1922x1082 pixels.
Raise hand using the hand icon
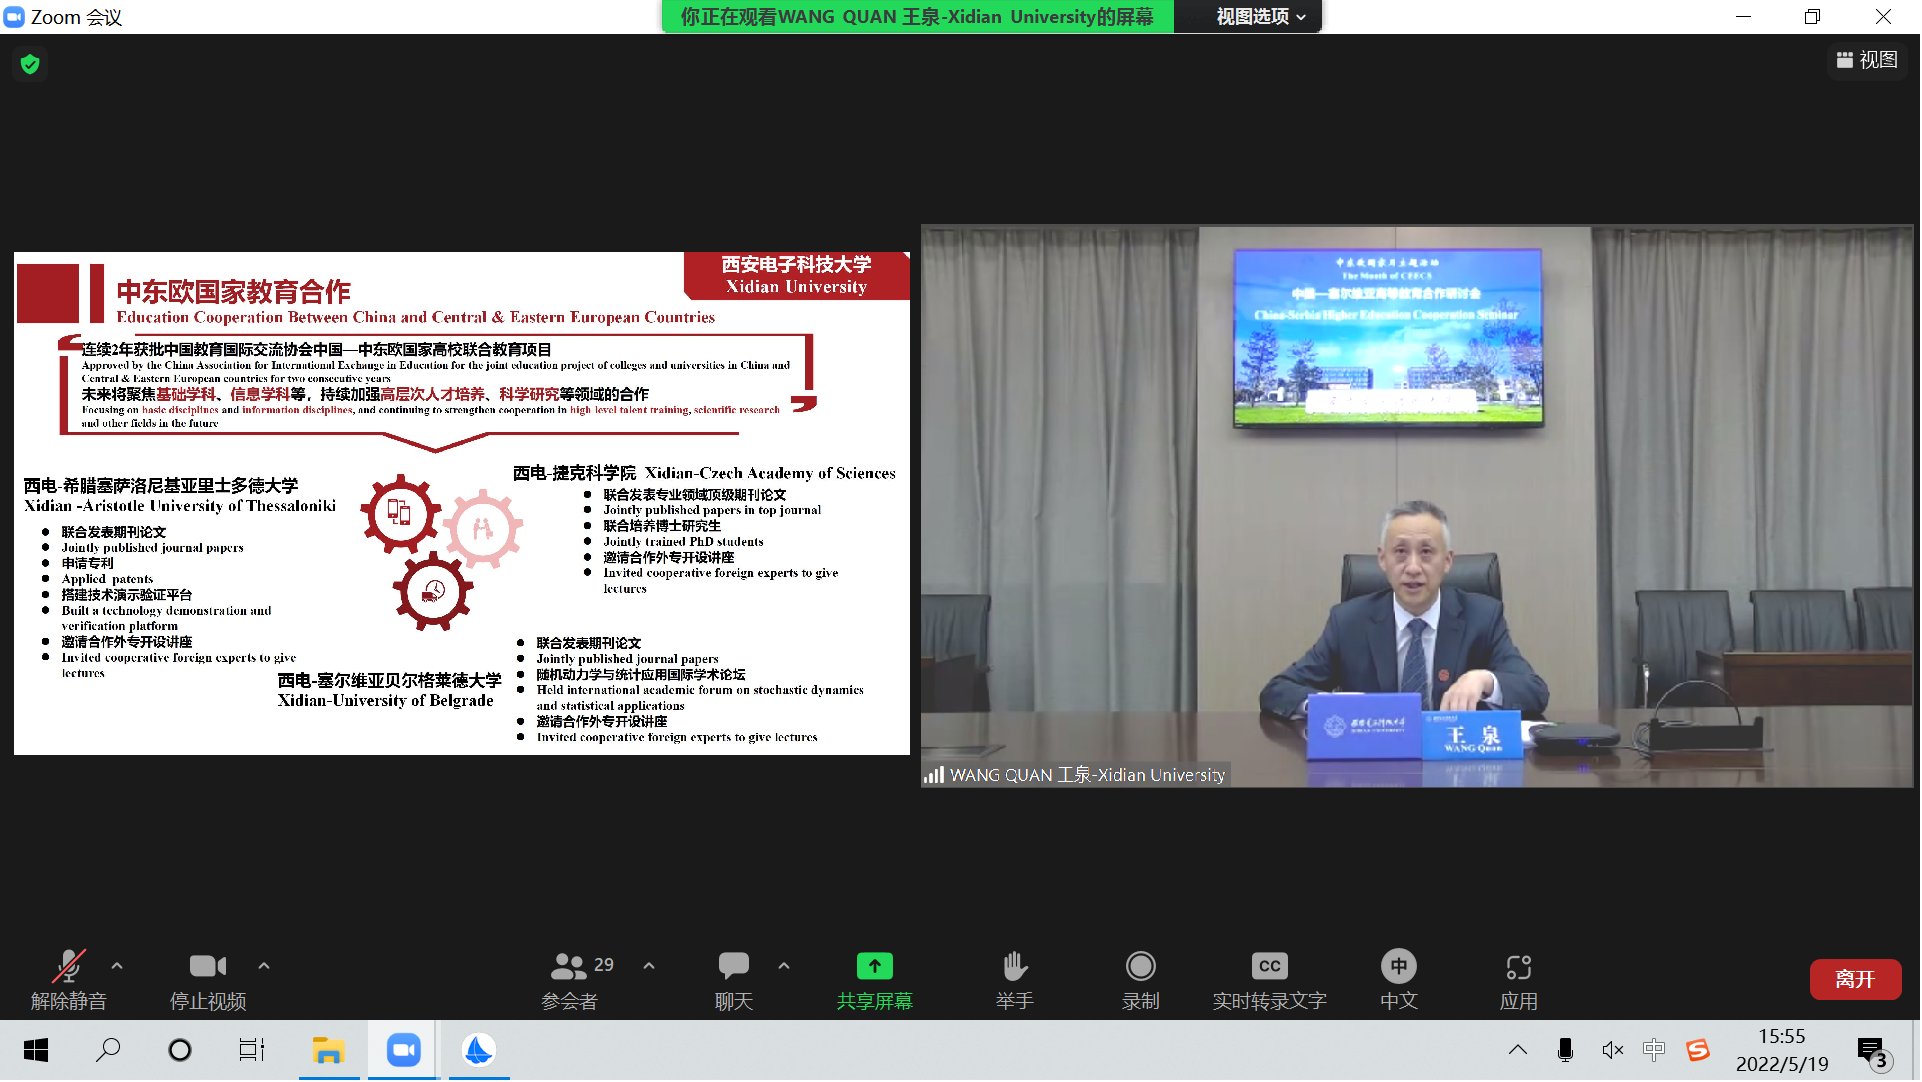pyautogui.click(x=1014, y=980)
